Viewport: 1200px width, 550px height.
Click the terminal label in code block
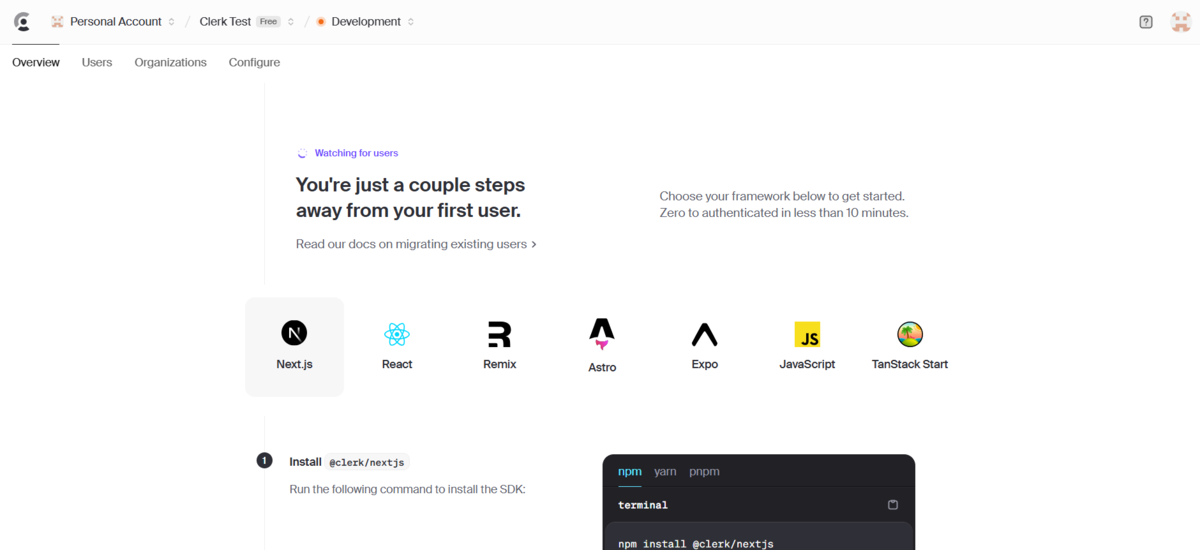click(643, 505)
